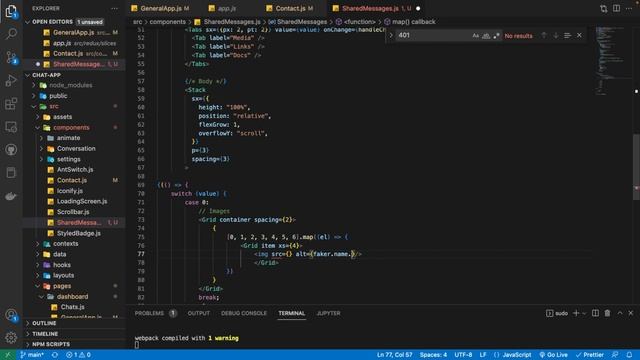Open the Output panel tab
Viewport: 640px width, 360px height.
(x=199, y=313)
